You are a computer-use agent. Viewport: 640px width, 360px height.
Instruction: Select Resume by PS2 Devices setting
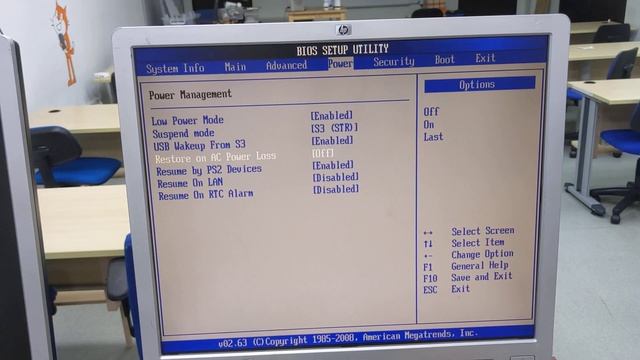(x=209, y=170)
